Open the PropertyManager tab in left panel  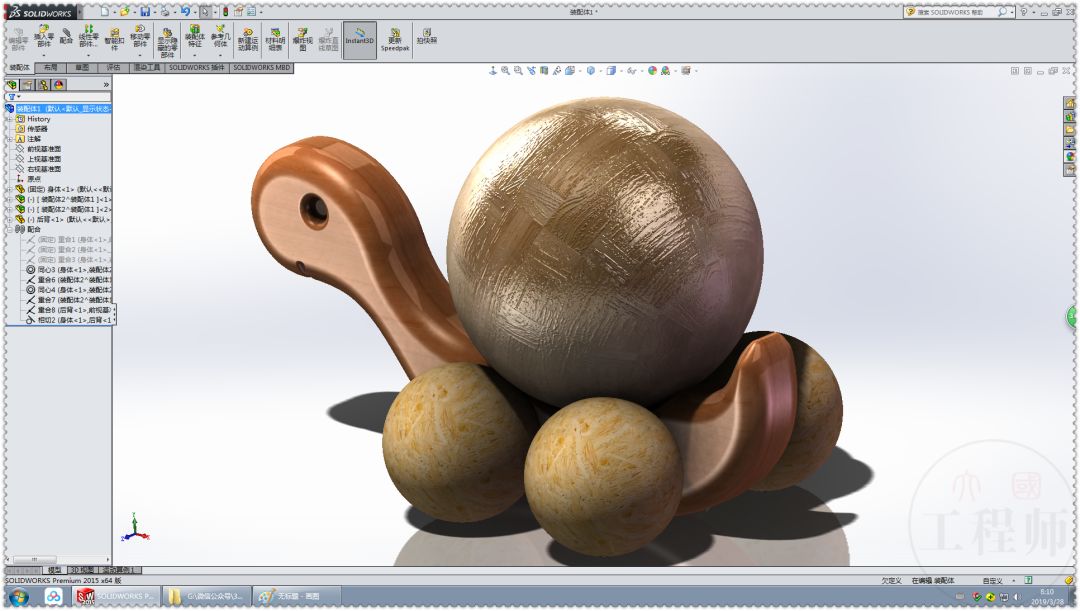point(27,85)
